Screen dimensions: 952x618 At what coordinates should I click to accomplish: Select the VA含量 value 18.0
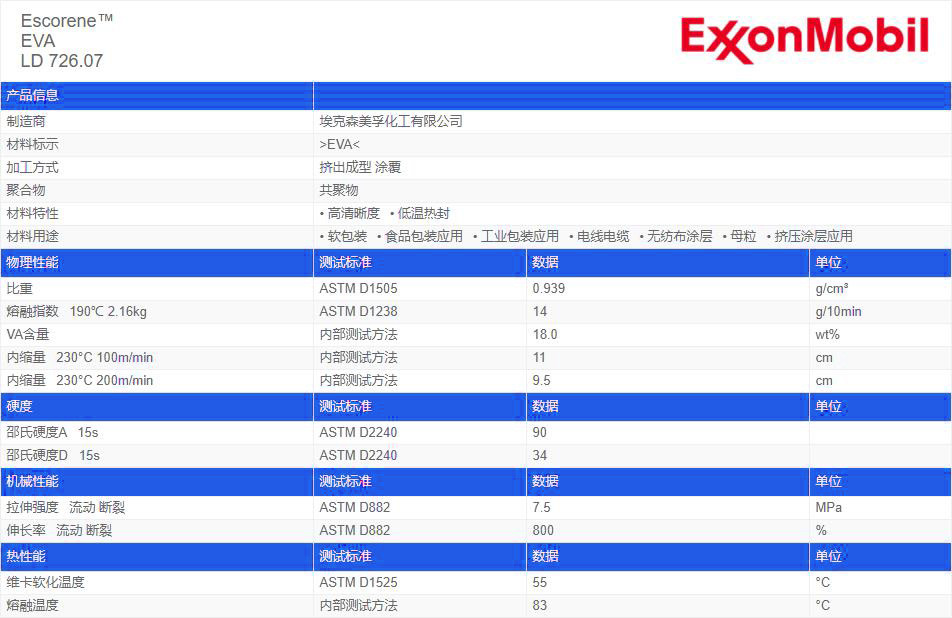[x=545, y=334]
